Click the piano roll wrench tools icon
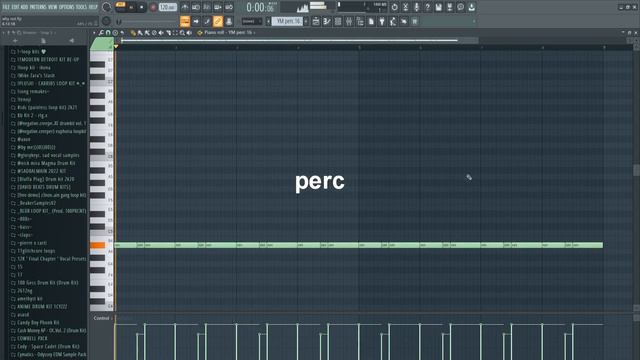This screenshot has height=360, width=640. click(x=101, y=33)
